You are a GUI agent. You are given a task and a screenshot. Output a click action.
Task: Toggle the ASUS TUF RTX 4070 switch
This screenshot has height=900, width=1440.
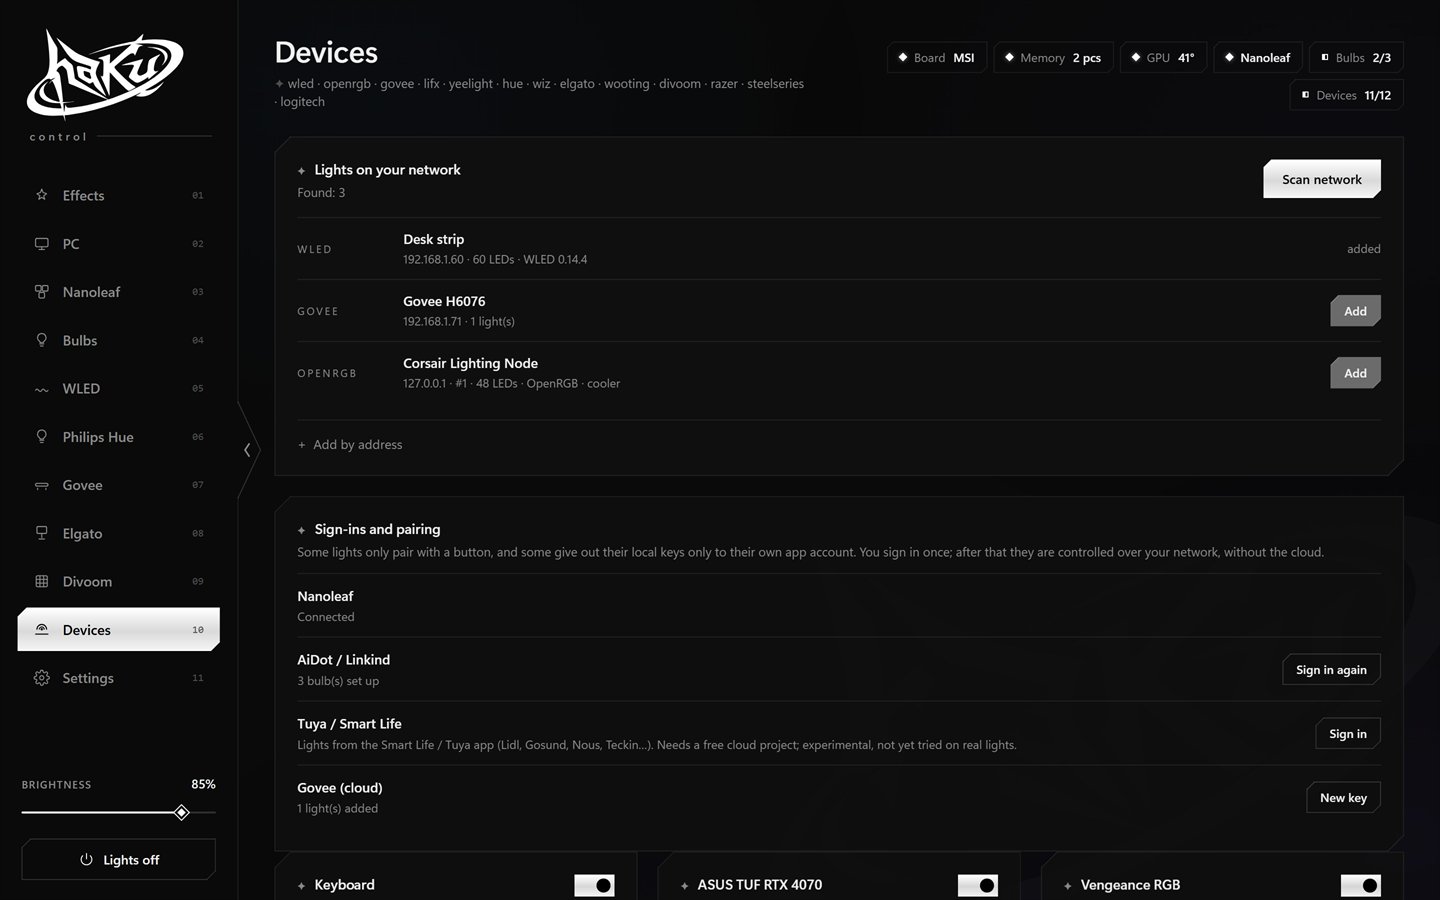978,885
